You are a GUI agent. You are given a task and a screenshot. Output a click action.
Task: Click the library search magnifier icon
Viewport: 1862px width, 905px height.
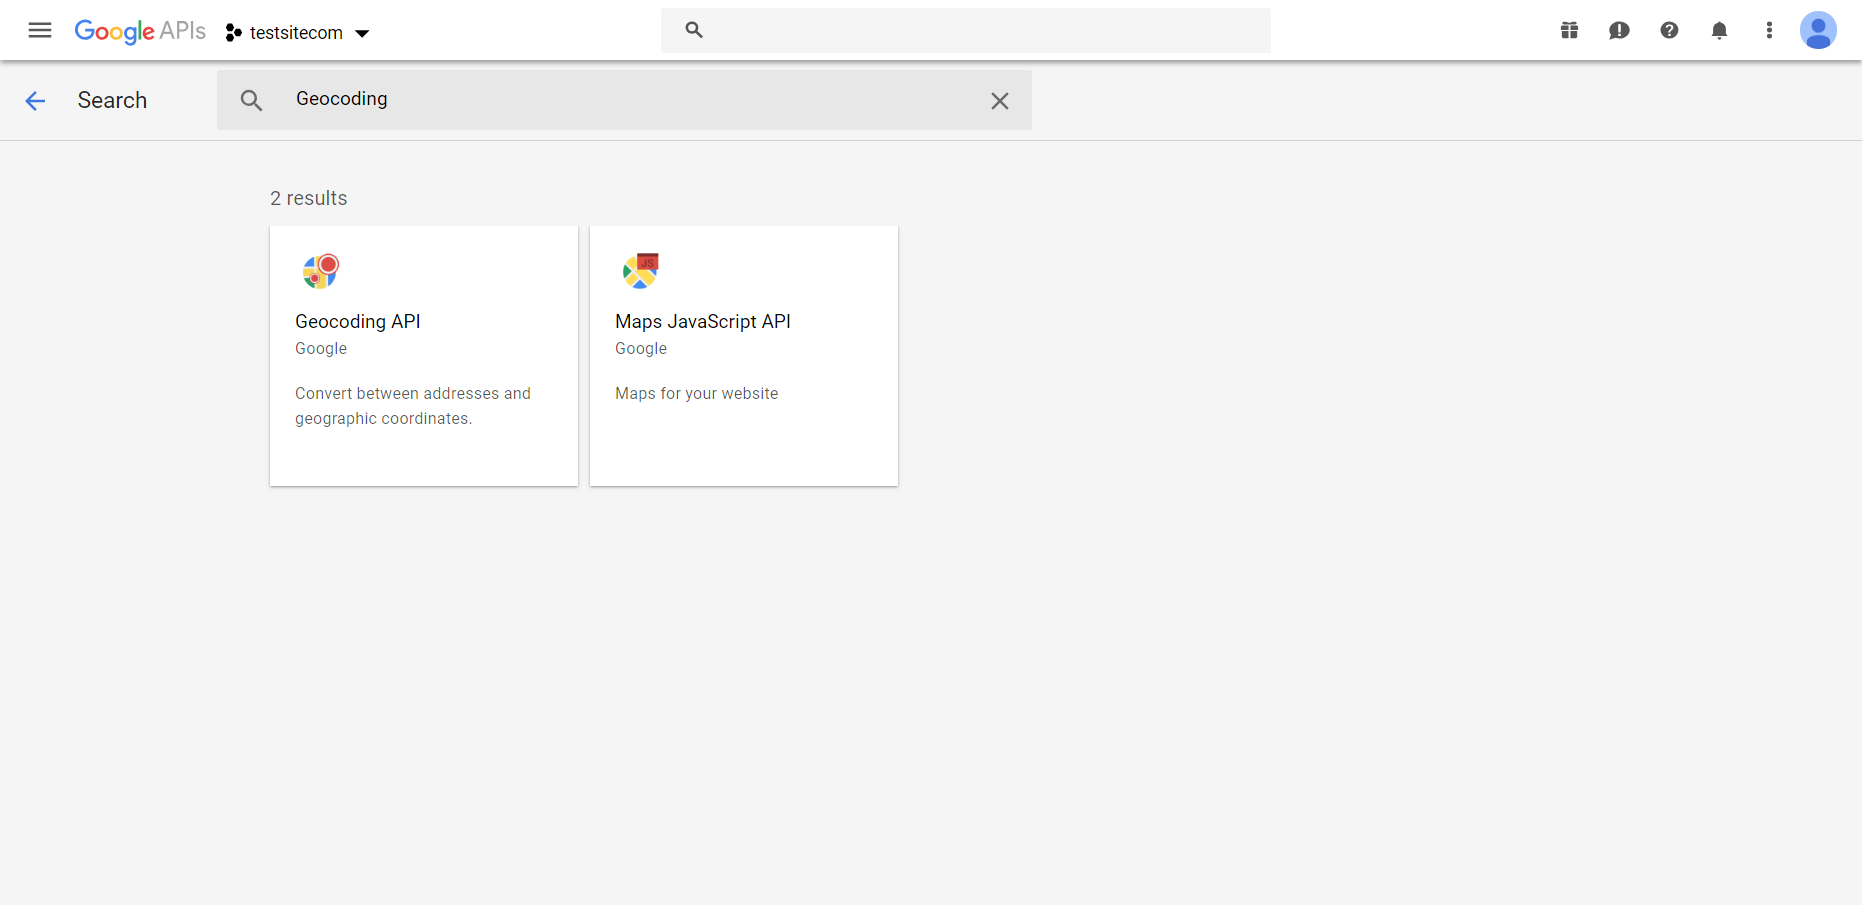251,100
